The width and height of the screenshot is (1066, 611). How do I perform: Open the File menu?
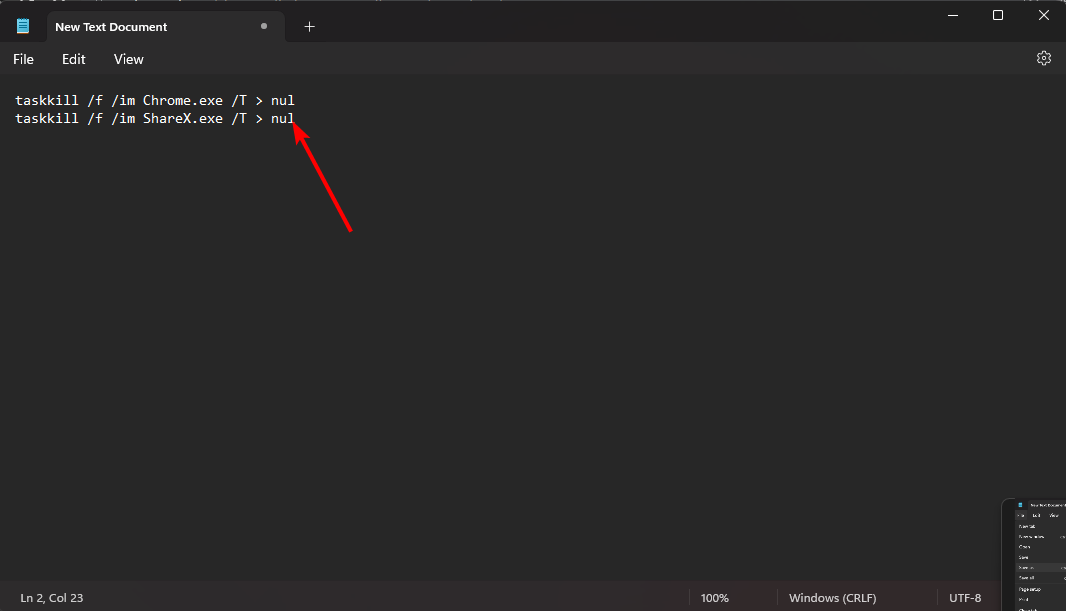click(23, 59)
